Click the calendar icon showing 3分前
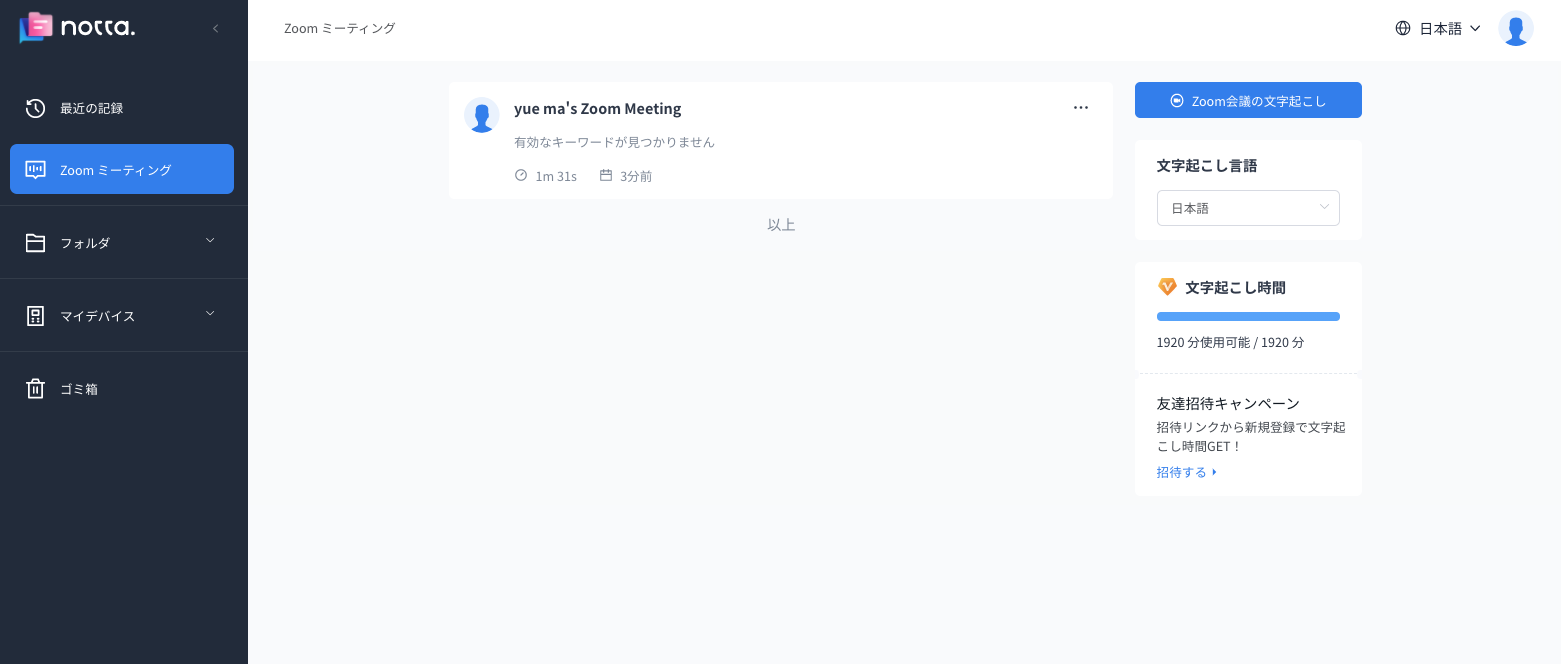 [x=607, y=174]
